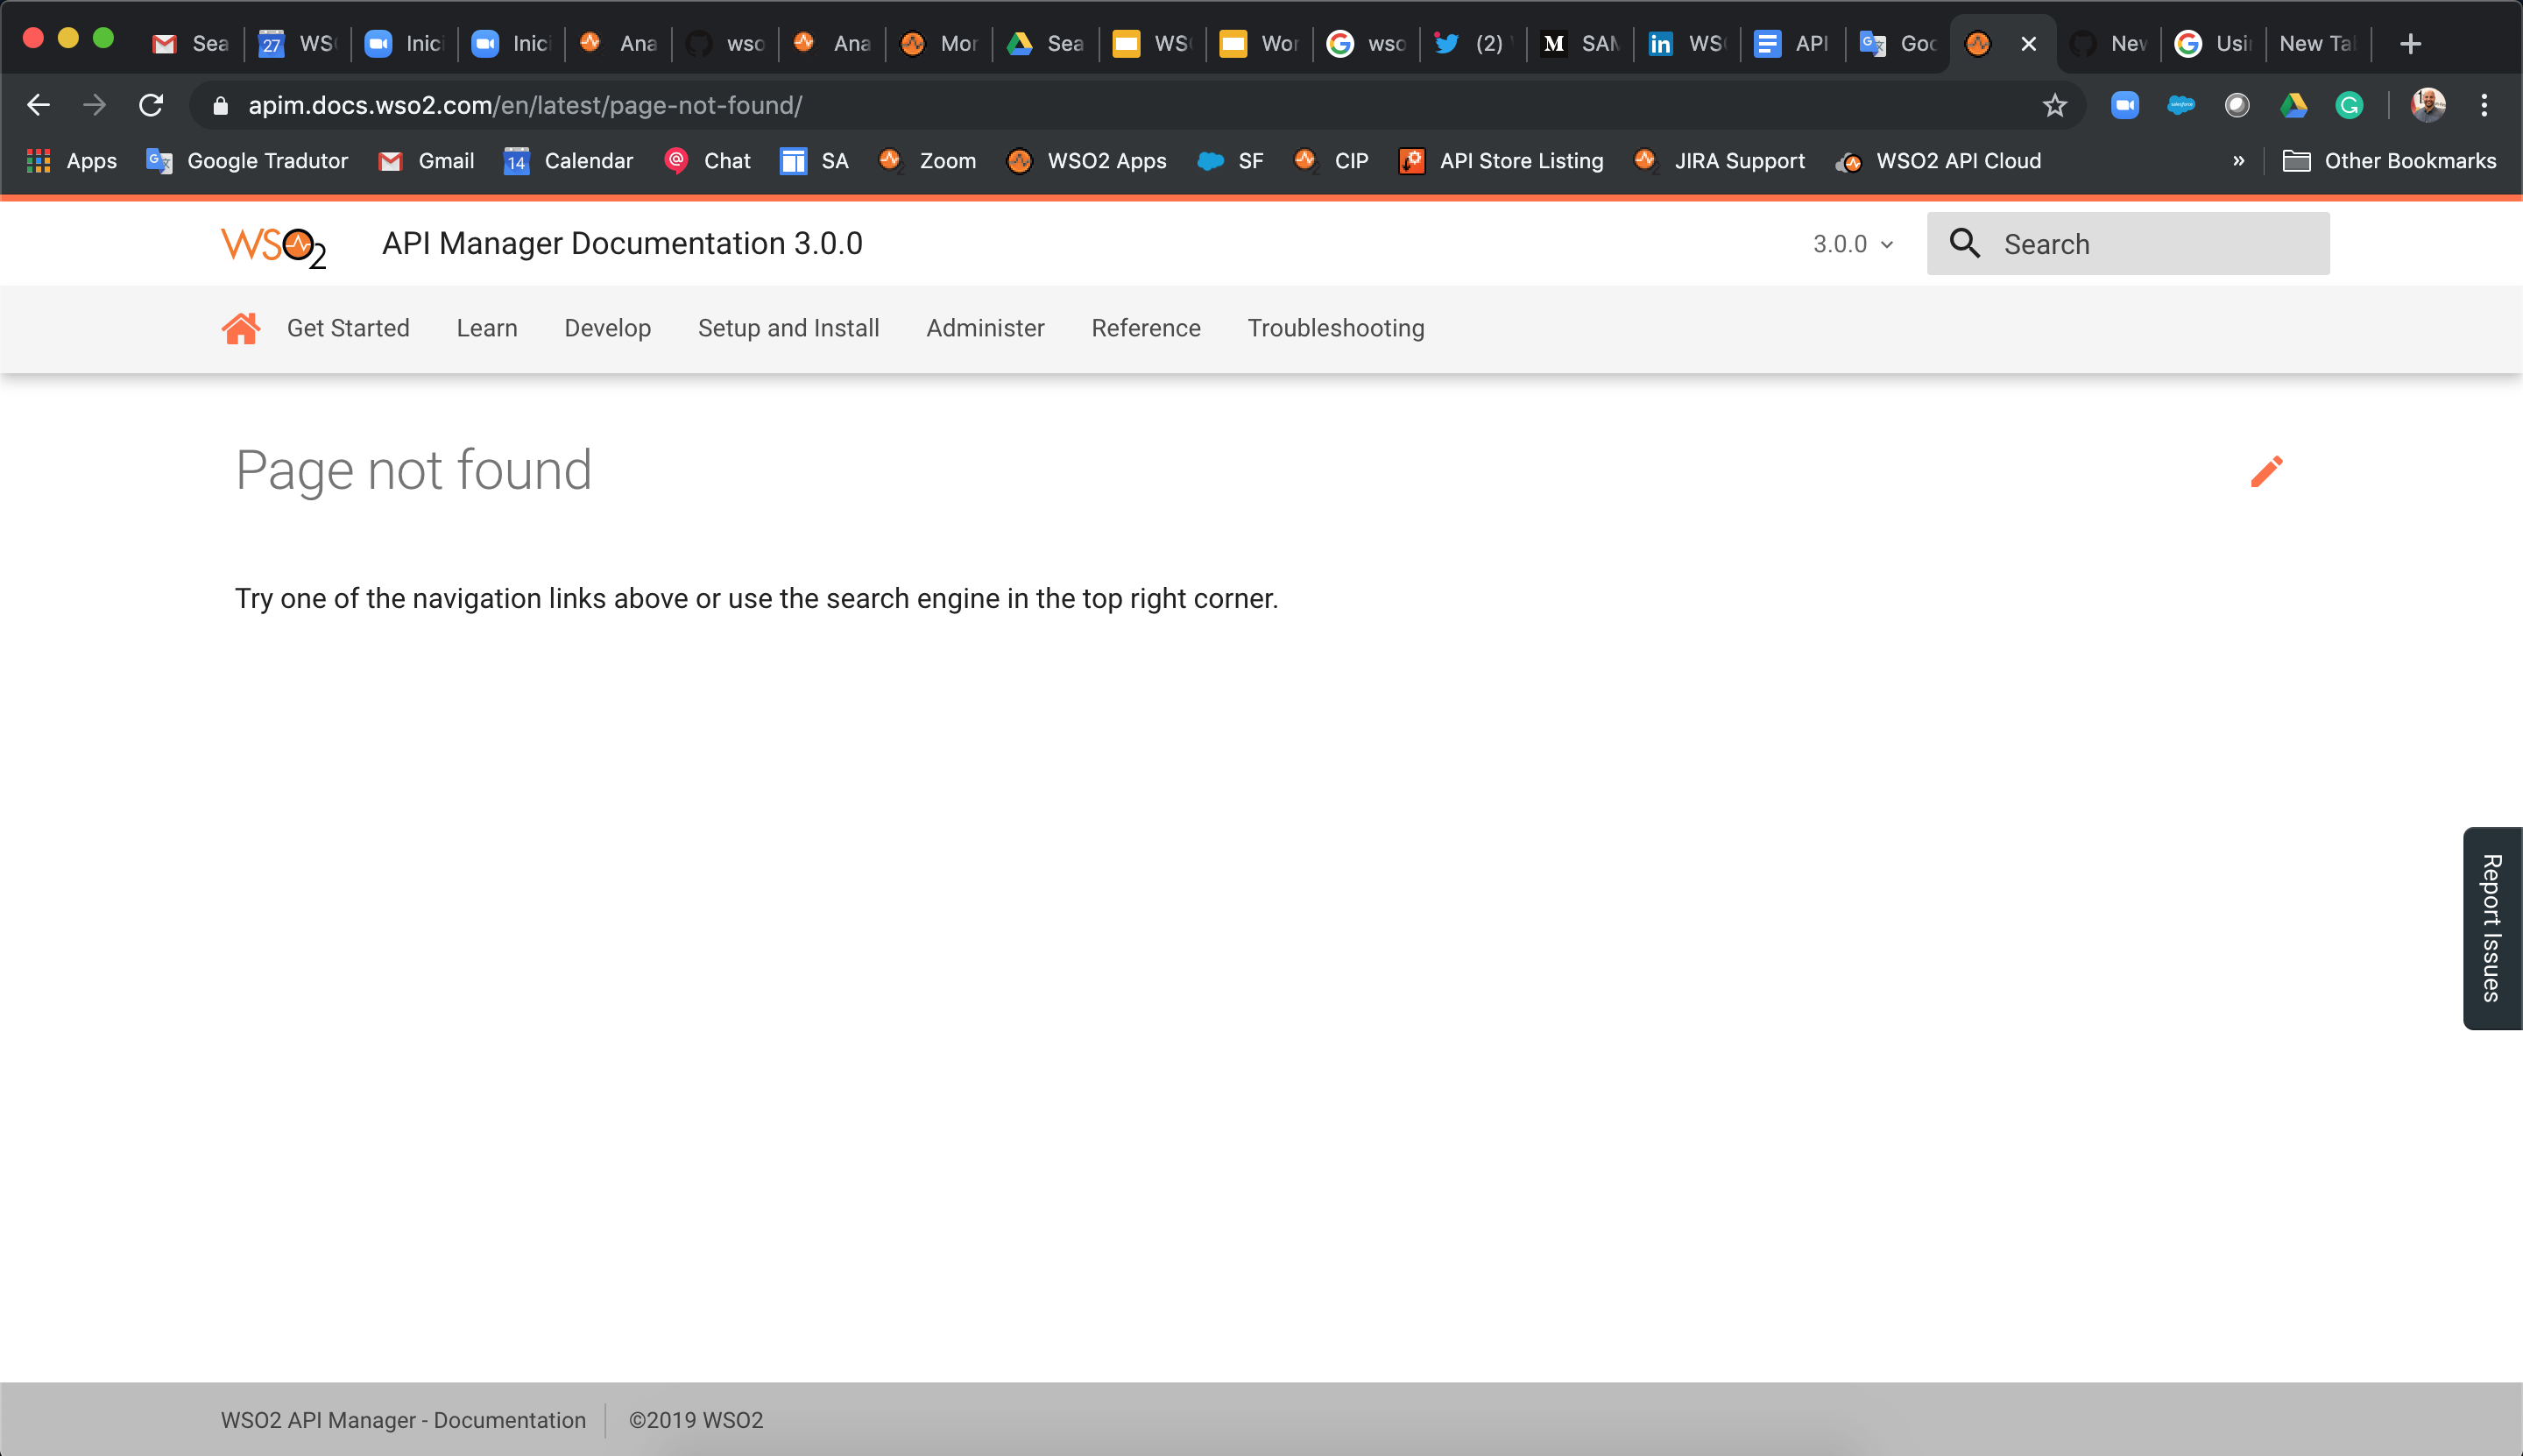Screen dimensions: 2523x1456
Task: Open the Learn menu
Action: click(x=487, y=328)
